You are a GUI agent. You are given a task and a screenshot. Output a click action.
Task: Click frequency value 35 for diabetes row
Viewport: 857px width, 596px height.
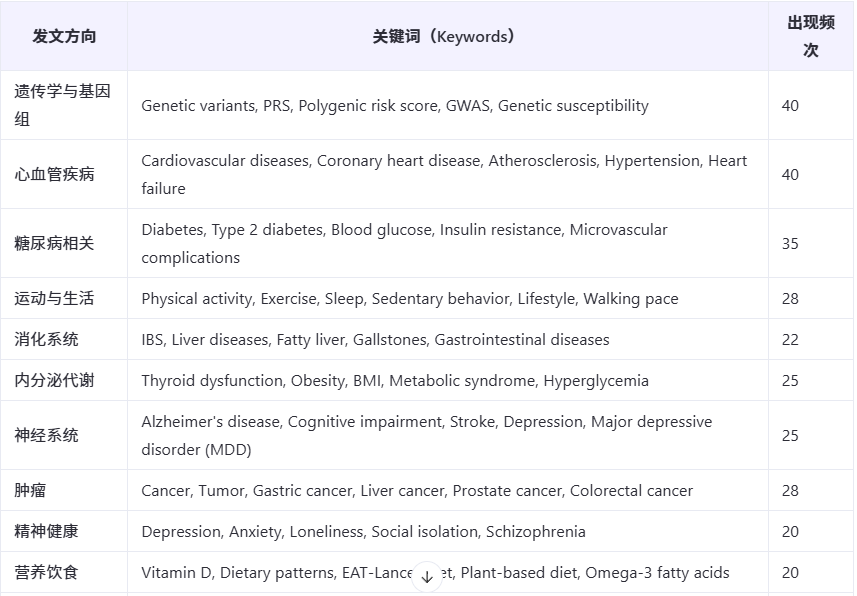[790, 243]
